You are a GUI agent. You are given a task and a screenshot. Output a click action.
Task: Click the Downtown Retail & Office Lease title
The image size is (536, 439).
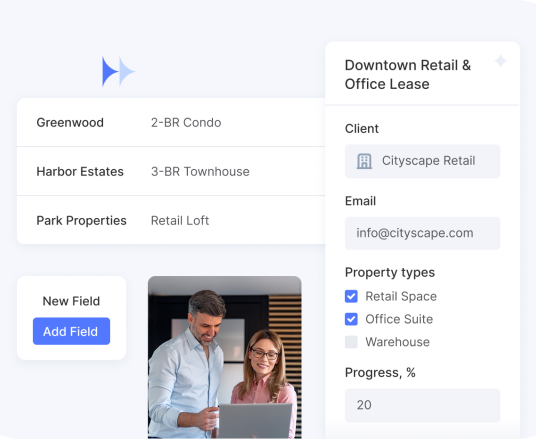408,75
